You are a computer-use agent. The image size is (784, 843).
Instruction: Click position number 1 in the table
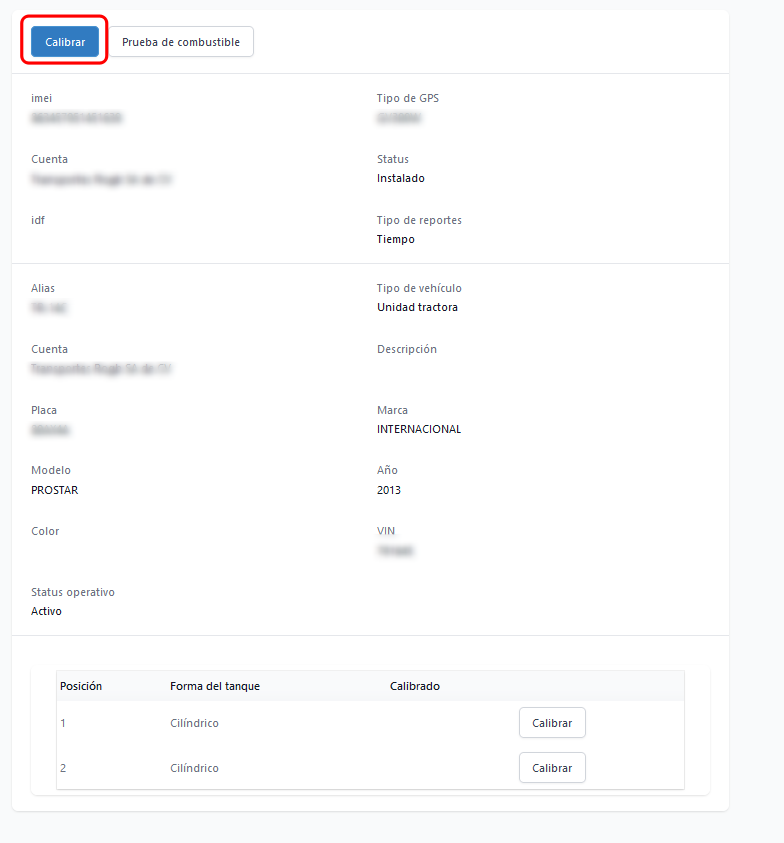click(x=63, y=723)
